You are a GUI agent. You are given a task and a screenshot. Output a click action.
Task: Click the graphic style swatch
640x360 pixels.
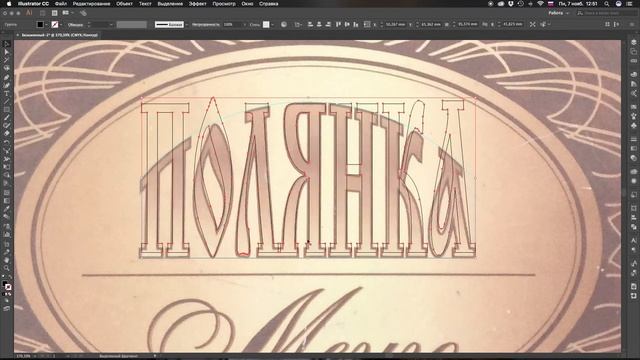(x=266, y=24)
